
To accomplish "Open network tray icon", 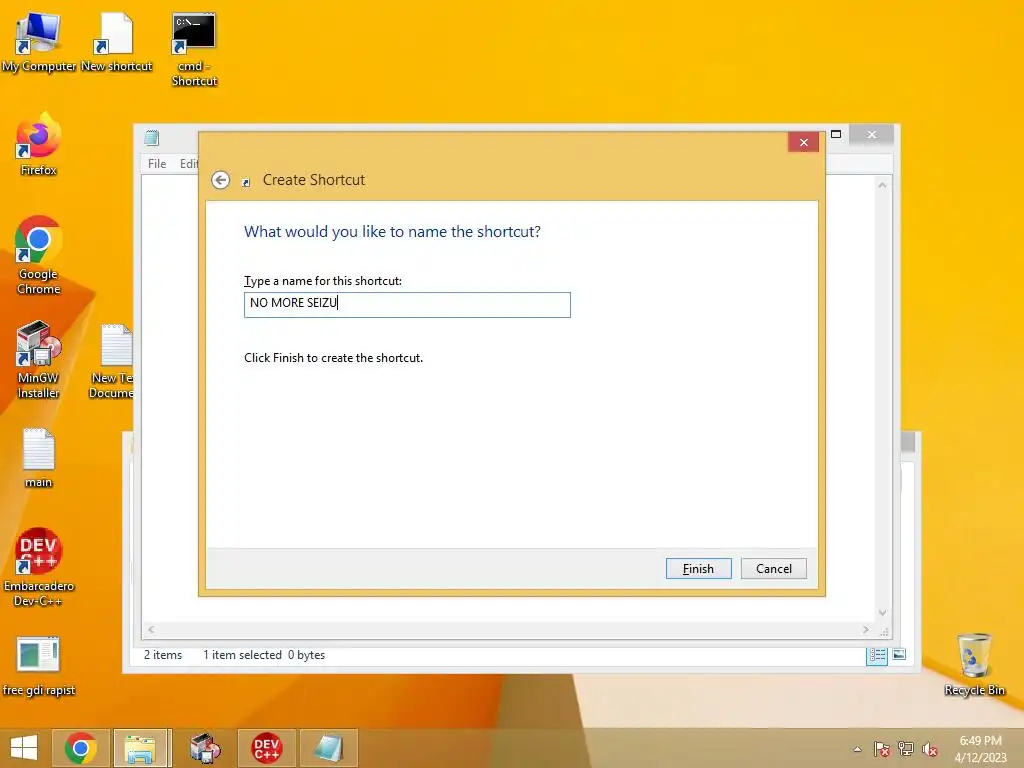I will pos(906,749).
